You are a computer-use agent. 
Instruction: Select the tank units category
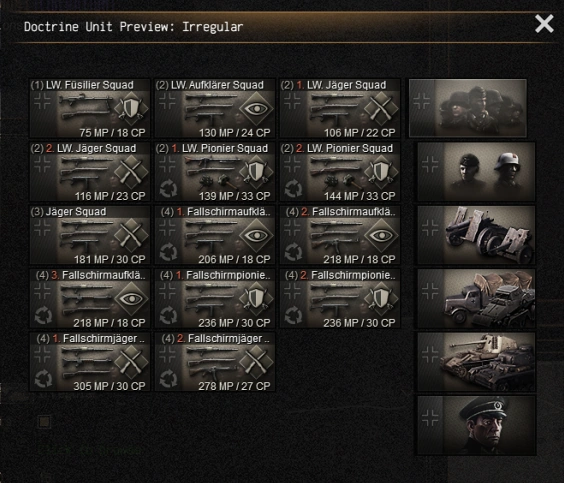[476, 362]
